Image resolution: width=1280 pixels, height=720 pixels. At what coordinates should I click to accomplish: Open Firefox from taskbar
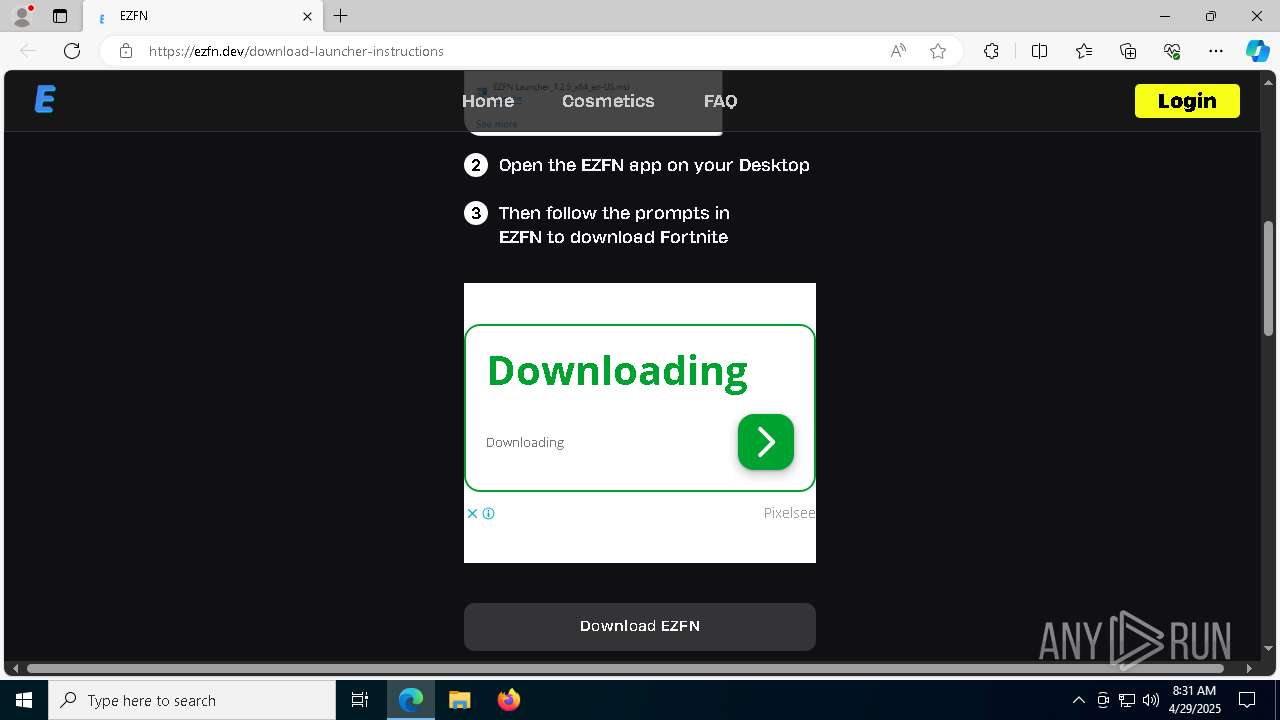[509, 700]
